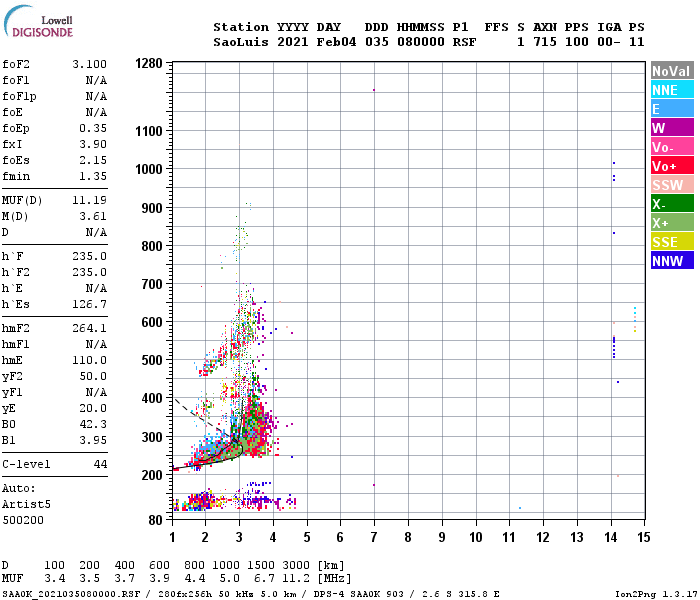This screenshot has height=600, width=700.
Task: Click the MUF(D) value 11.19
Action: (89, 200)
